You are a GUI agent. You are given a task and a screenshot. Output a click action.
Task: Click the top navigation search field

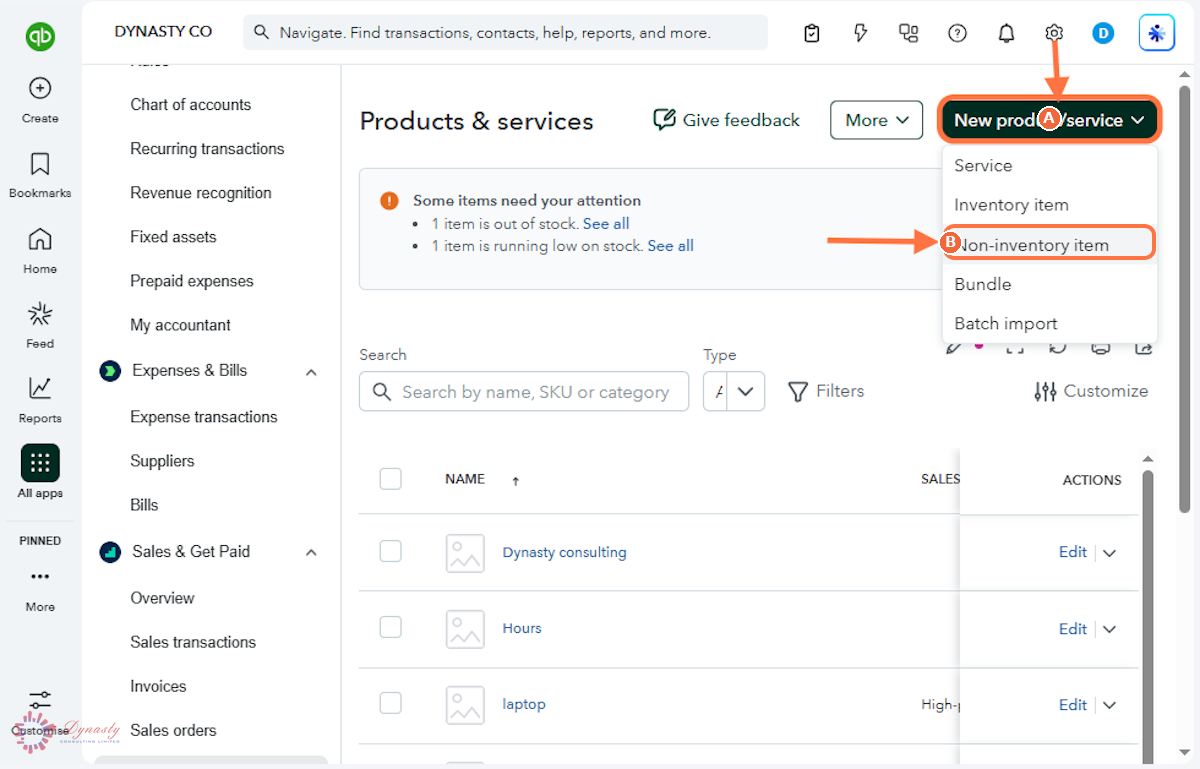click(x=505, y=33)
